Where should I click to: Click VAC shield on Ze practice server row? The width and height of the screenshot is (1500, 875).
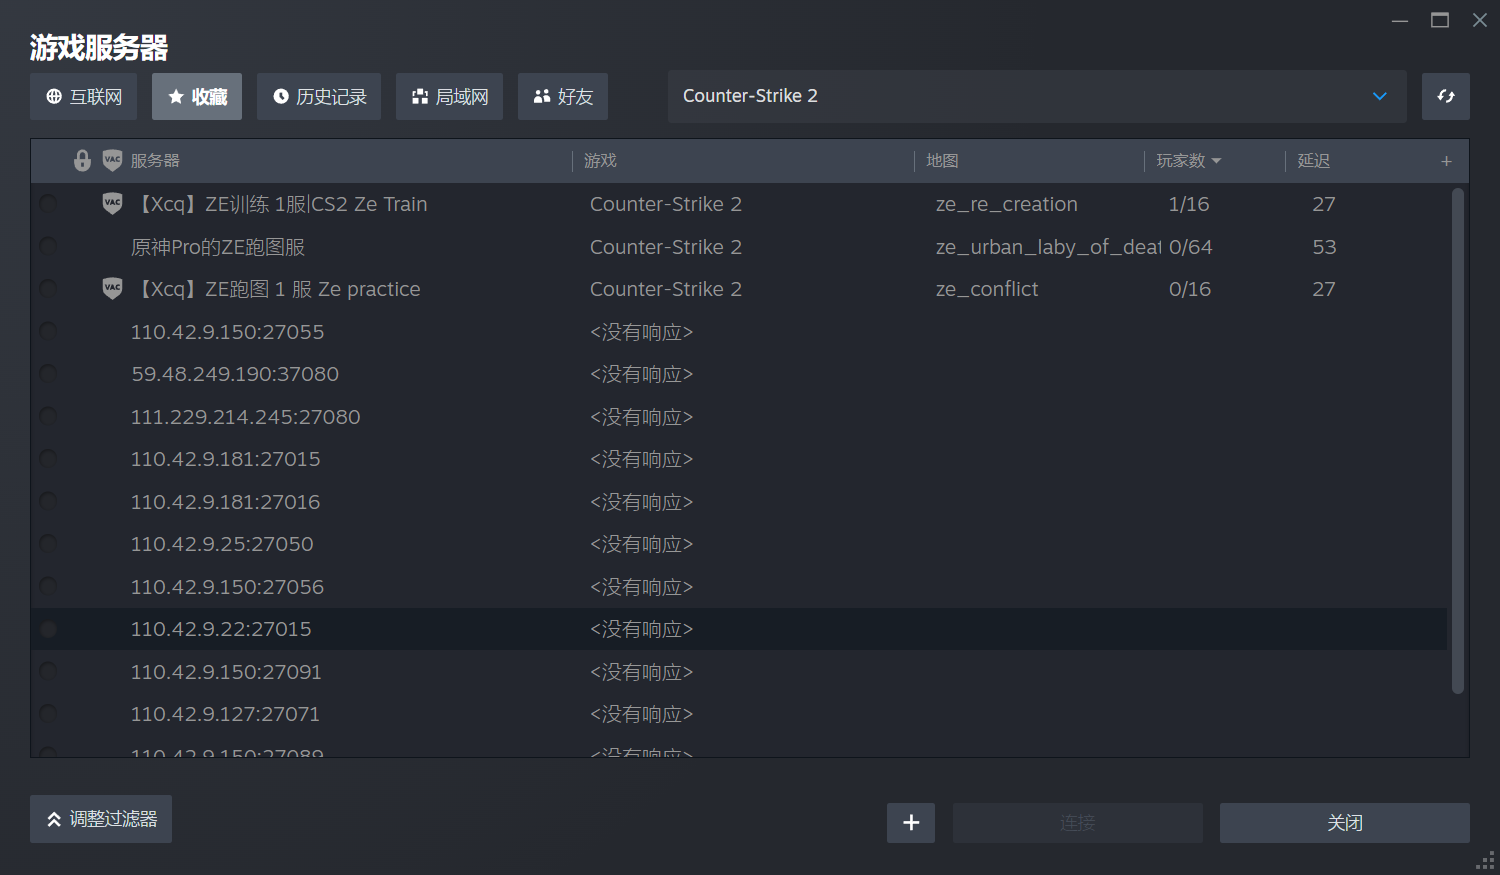(x=112, y=289)
